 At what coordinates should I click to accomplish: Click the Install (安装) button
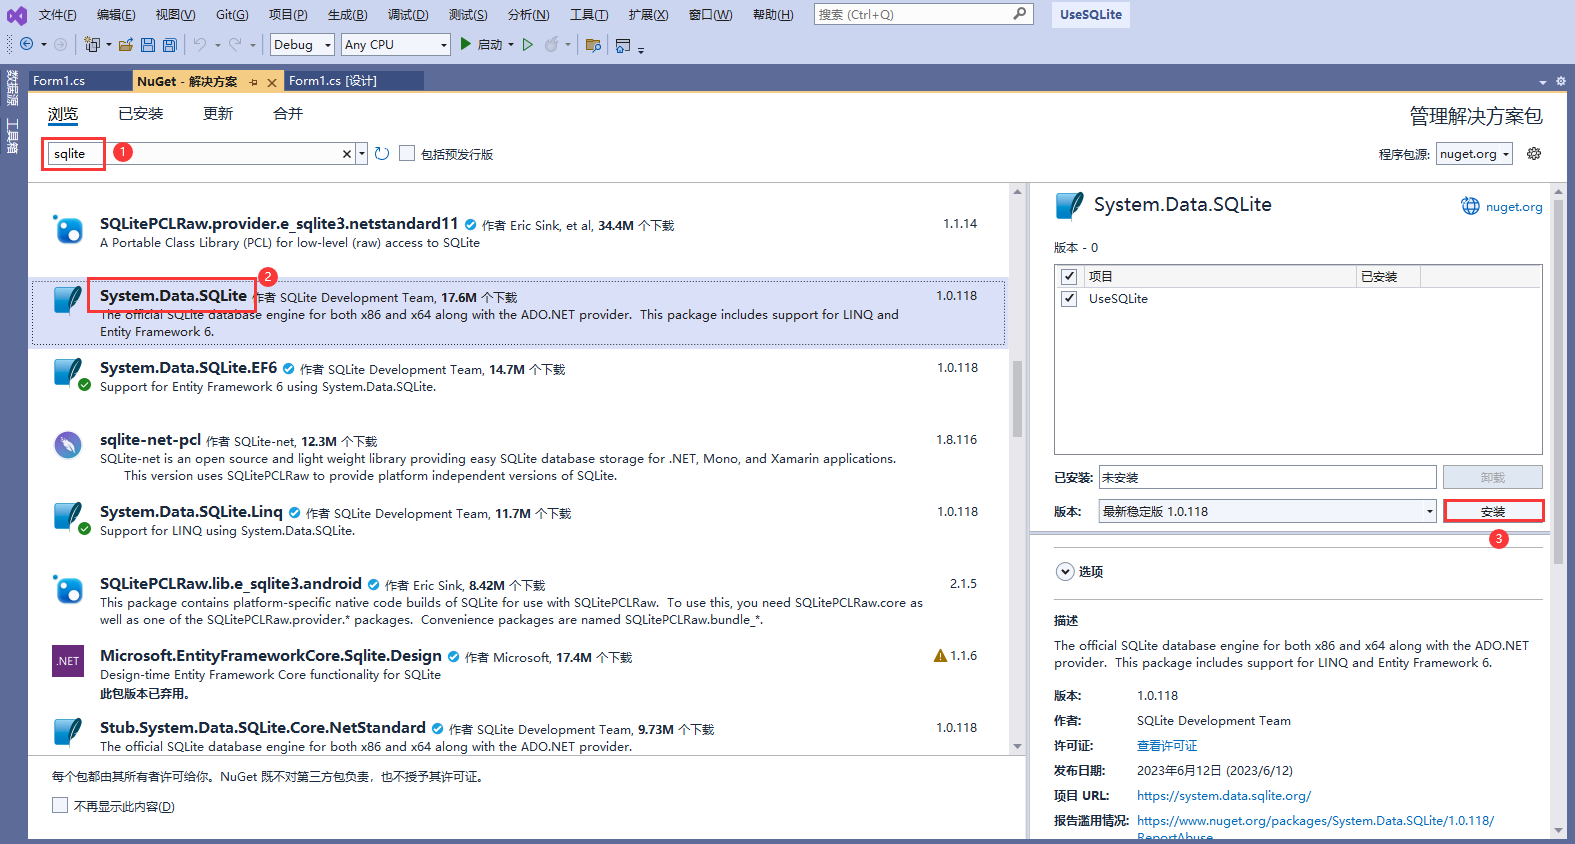1493,511
